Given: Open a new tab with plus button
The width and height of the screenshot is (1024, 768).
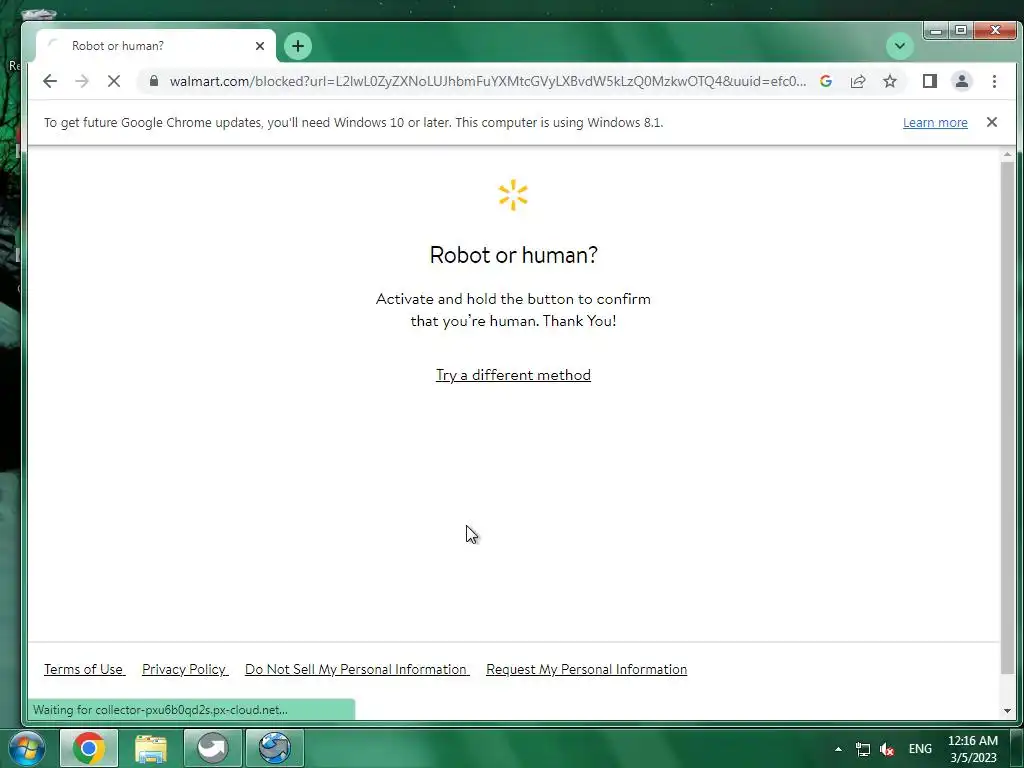Looking at the screenshot, I should pyautogui.click(x=298, y=46).
